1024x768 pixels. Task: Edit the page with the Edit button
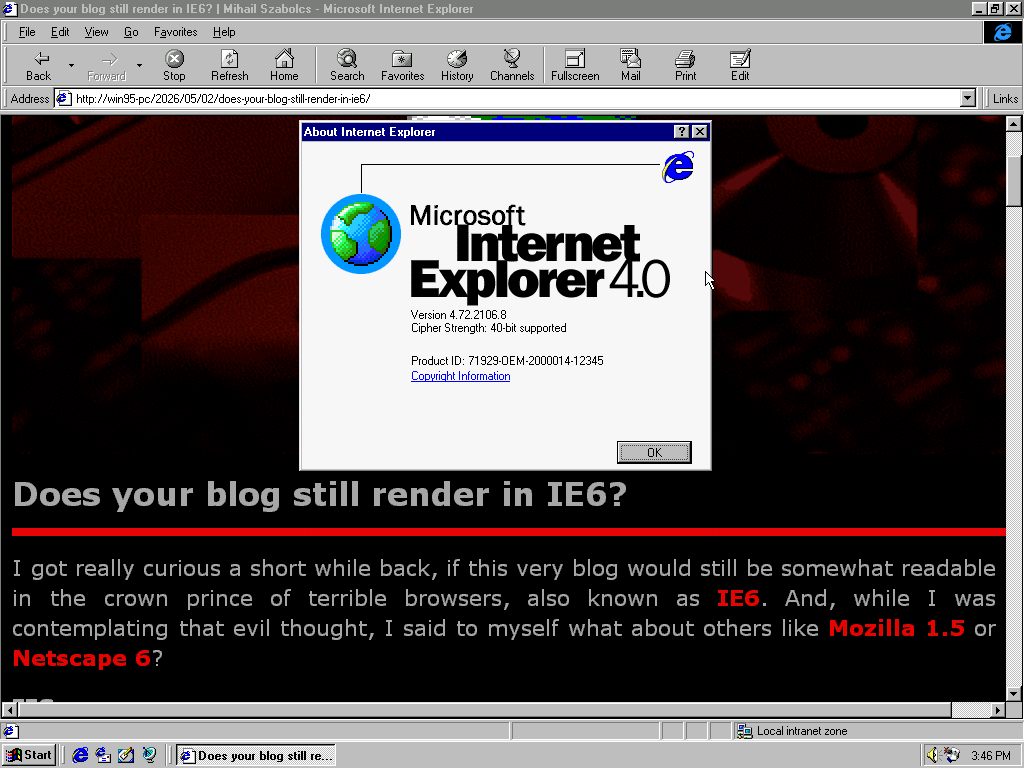[740, 65]
